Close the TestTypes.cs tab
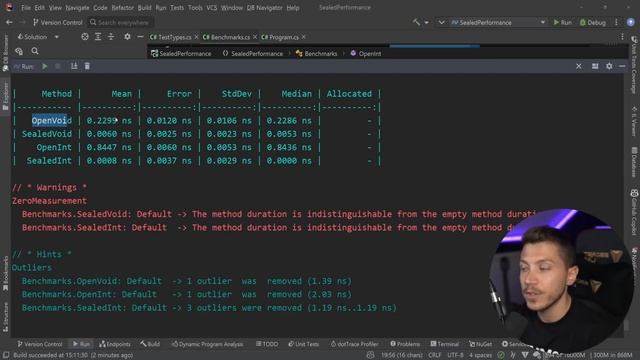 (196, 37)
